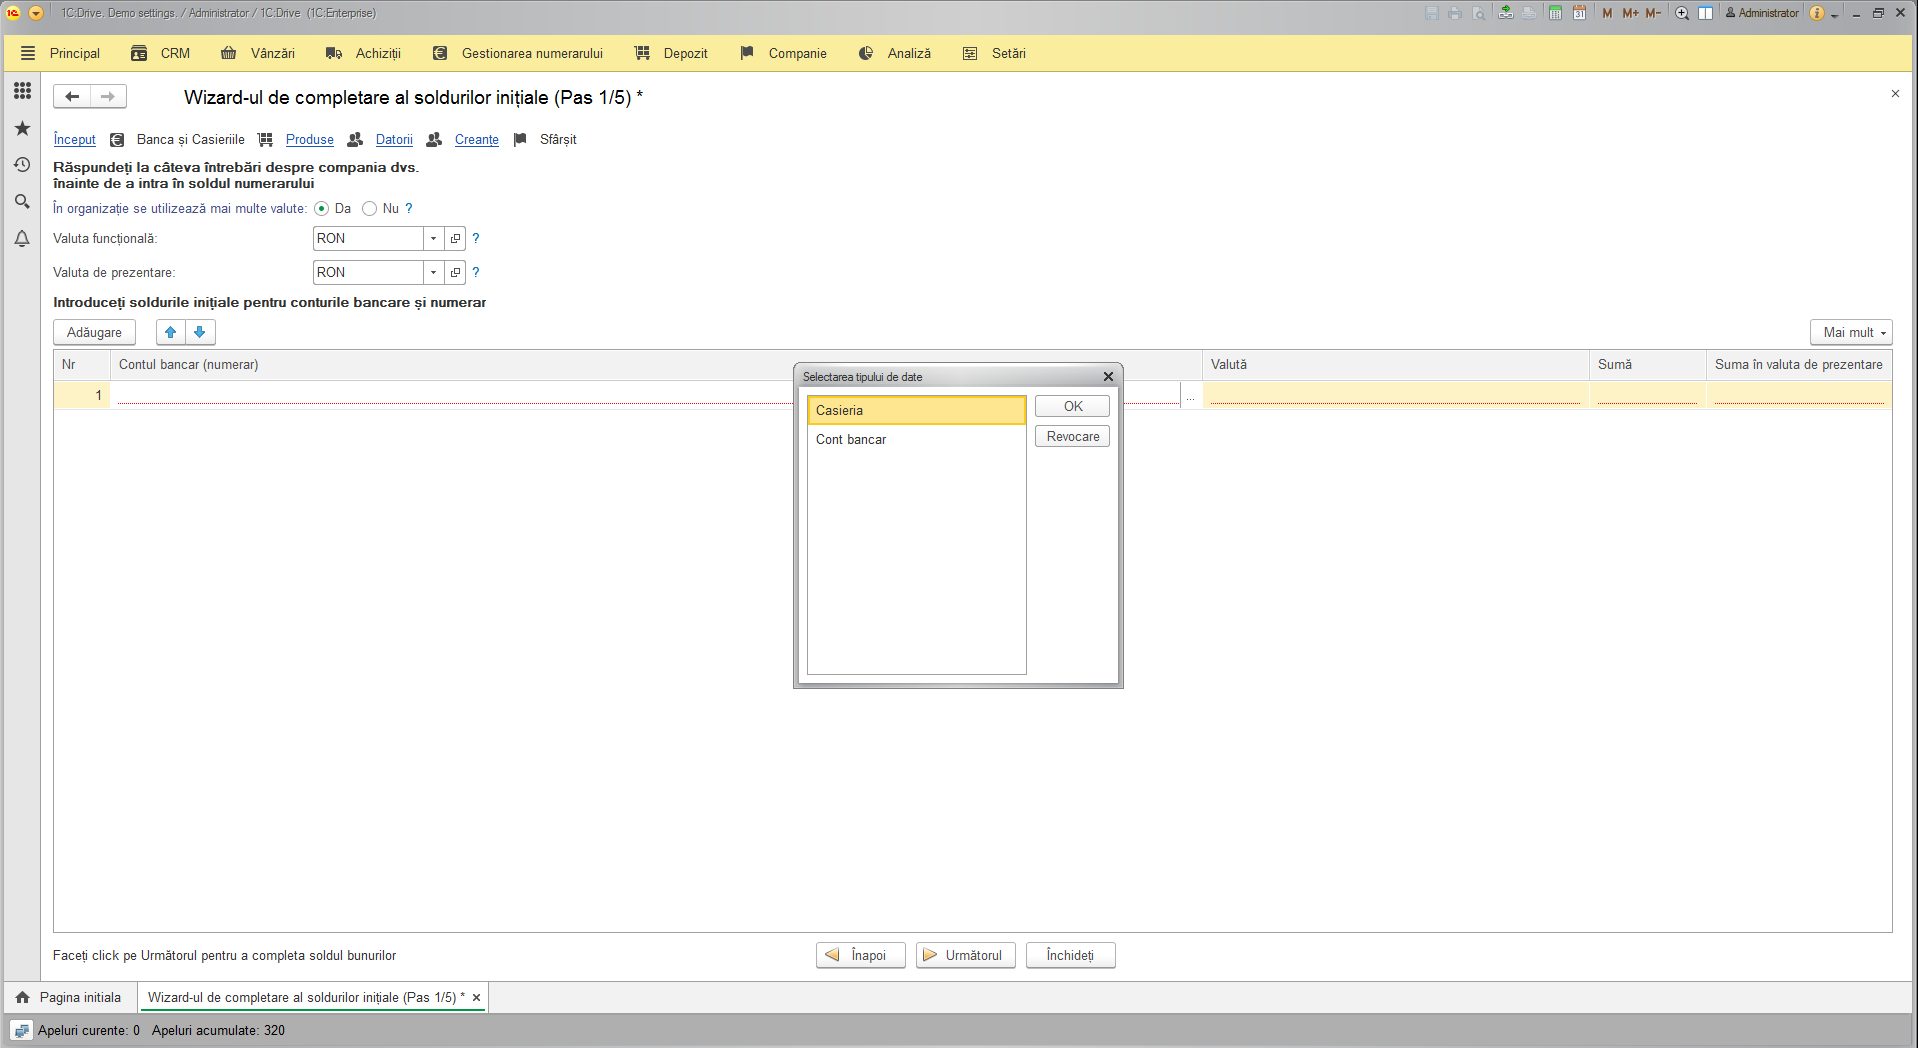Click OK in data type dialog
The image size is (1918, 1048).
click(1072, 406)
